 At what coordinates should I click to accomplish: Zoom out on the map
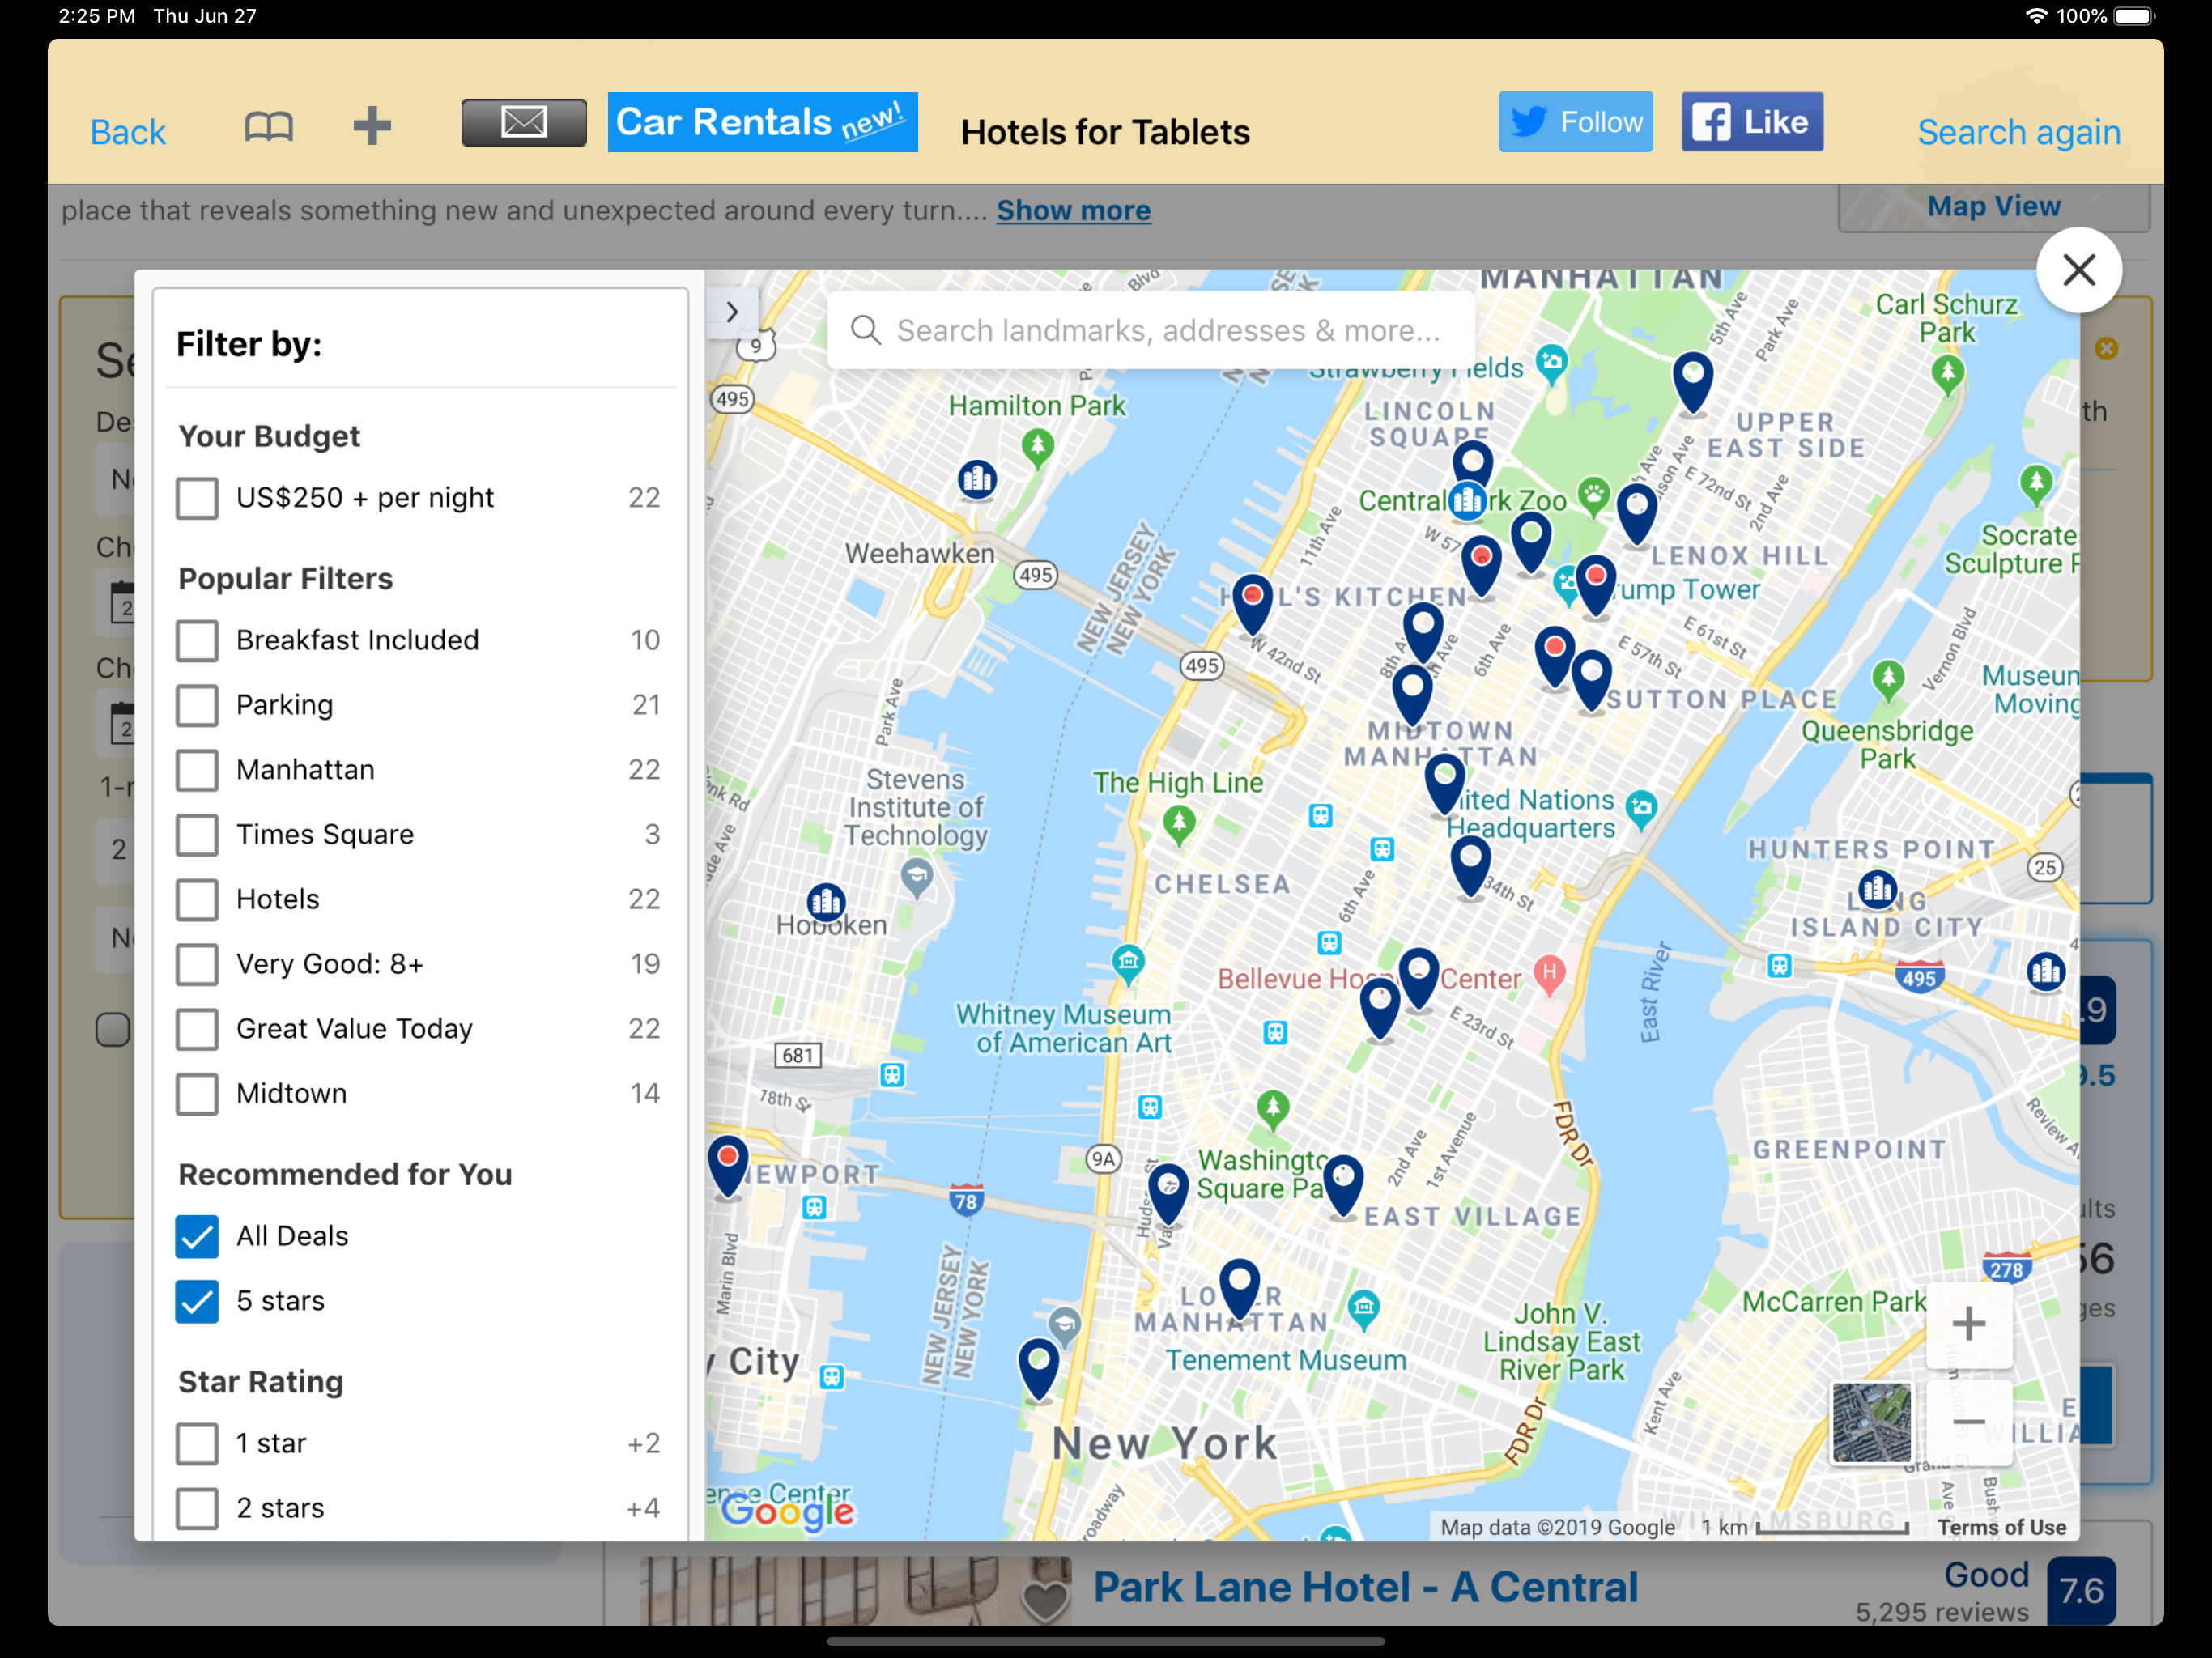(1968, 1421)
